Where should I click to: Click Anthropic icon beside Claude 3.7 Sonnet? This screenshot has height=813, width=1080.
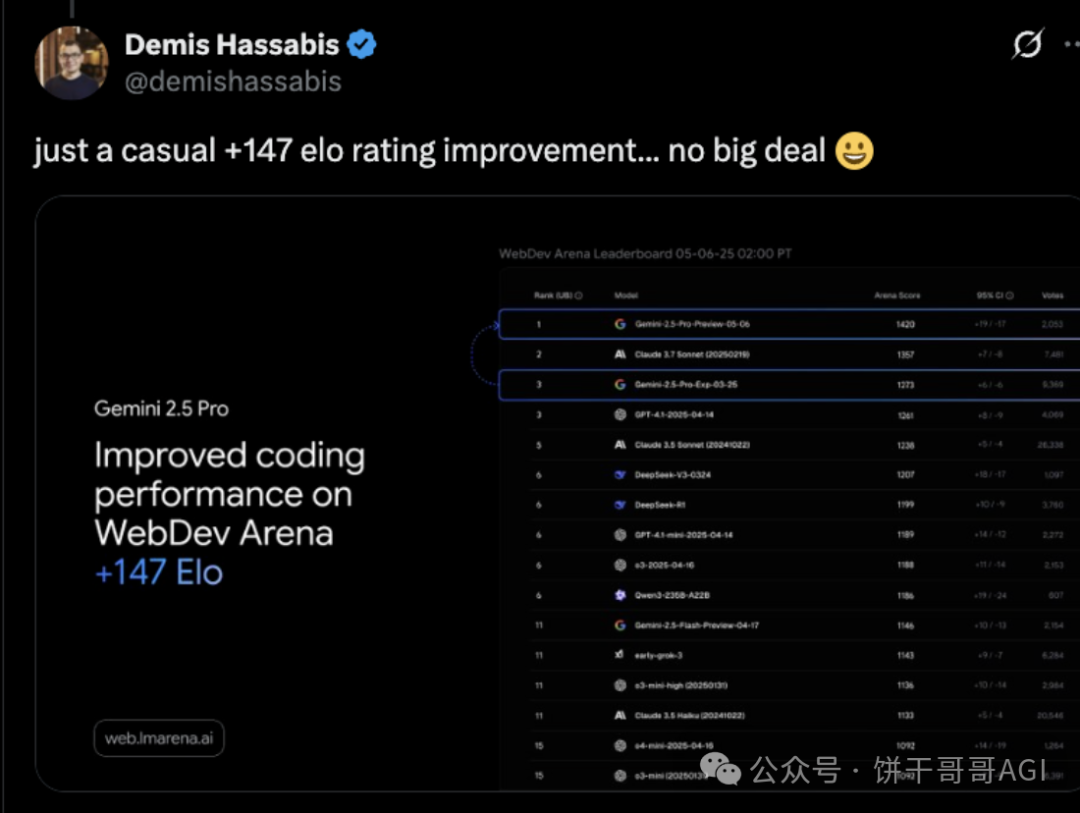[620, 354]
